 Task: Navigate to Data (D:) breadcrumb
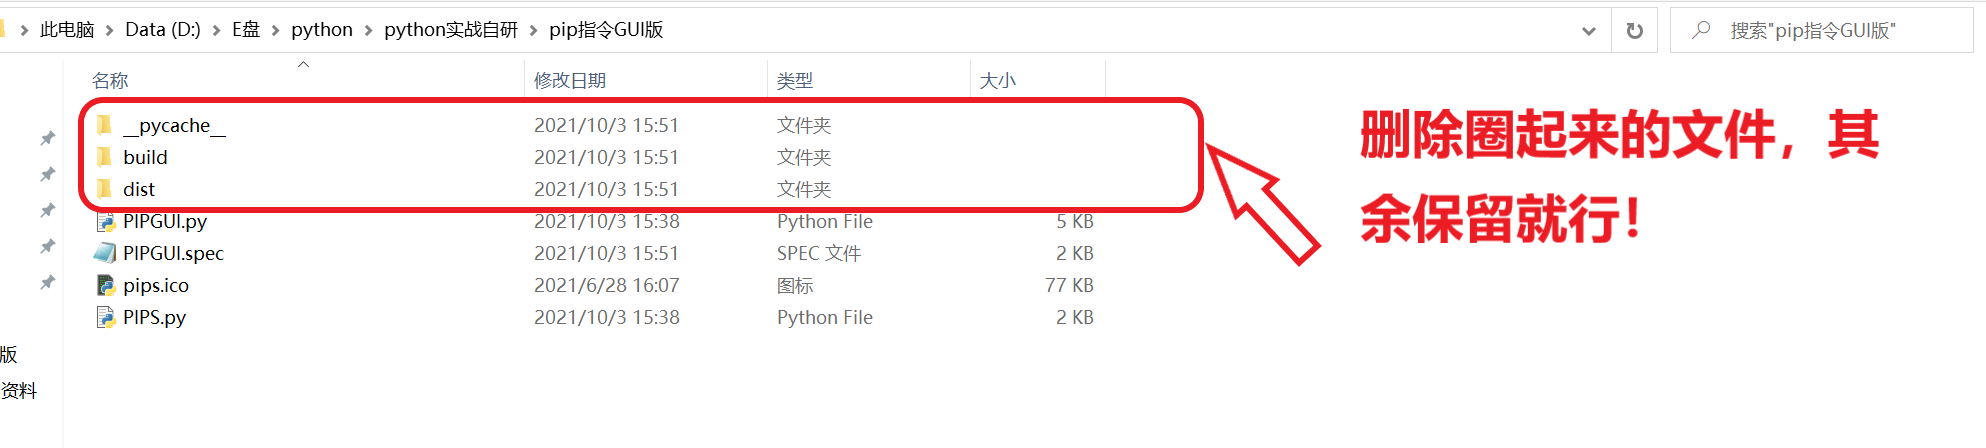(163, 30)
